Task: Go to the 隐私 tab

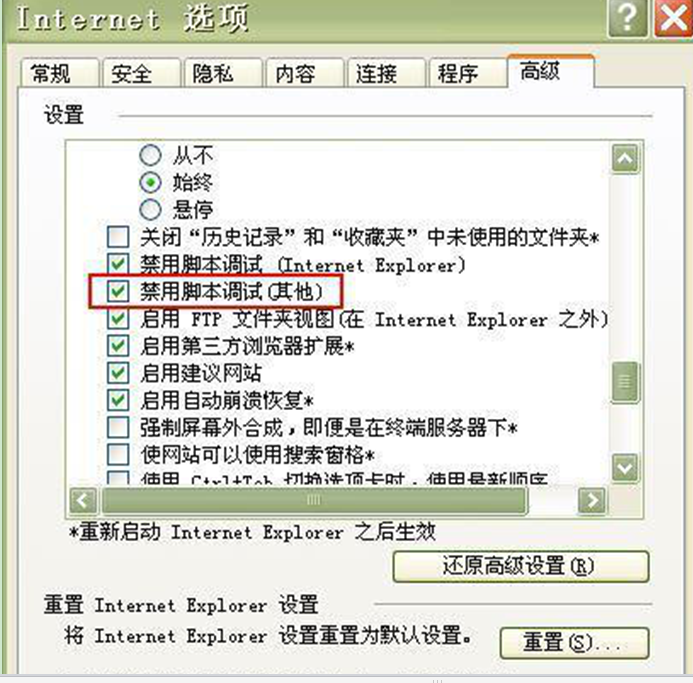Action: click(x=223, y=73)
